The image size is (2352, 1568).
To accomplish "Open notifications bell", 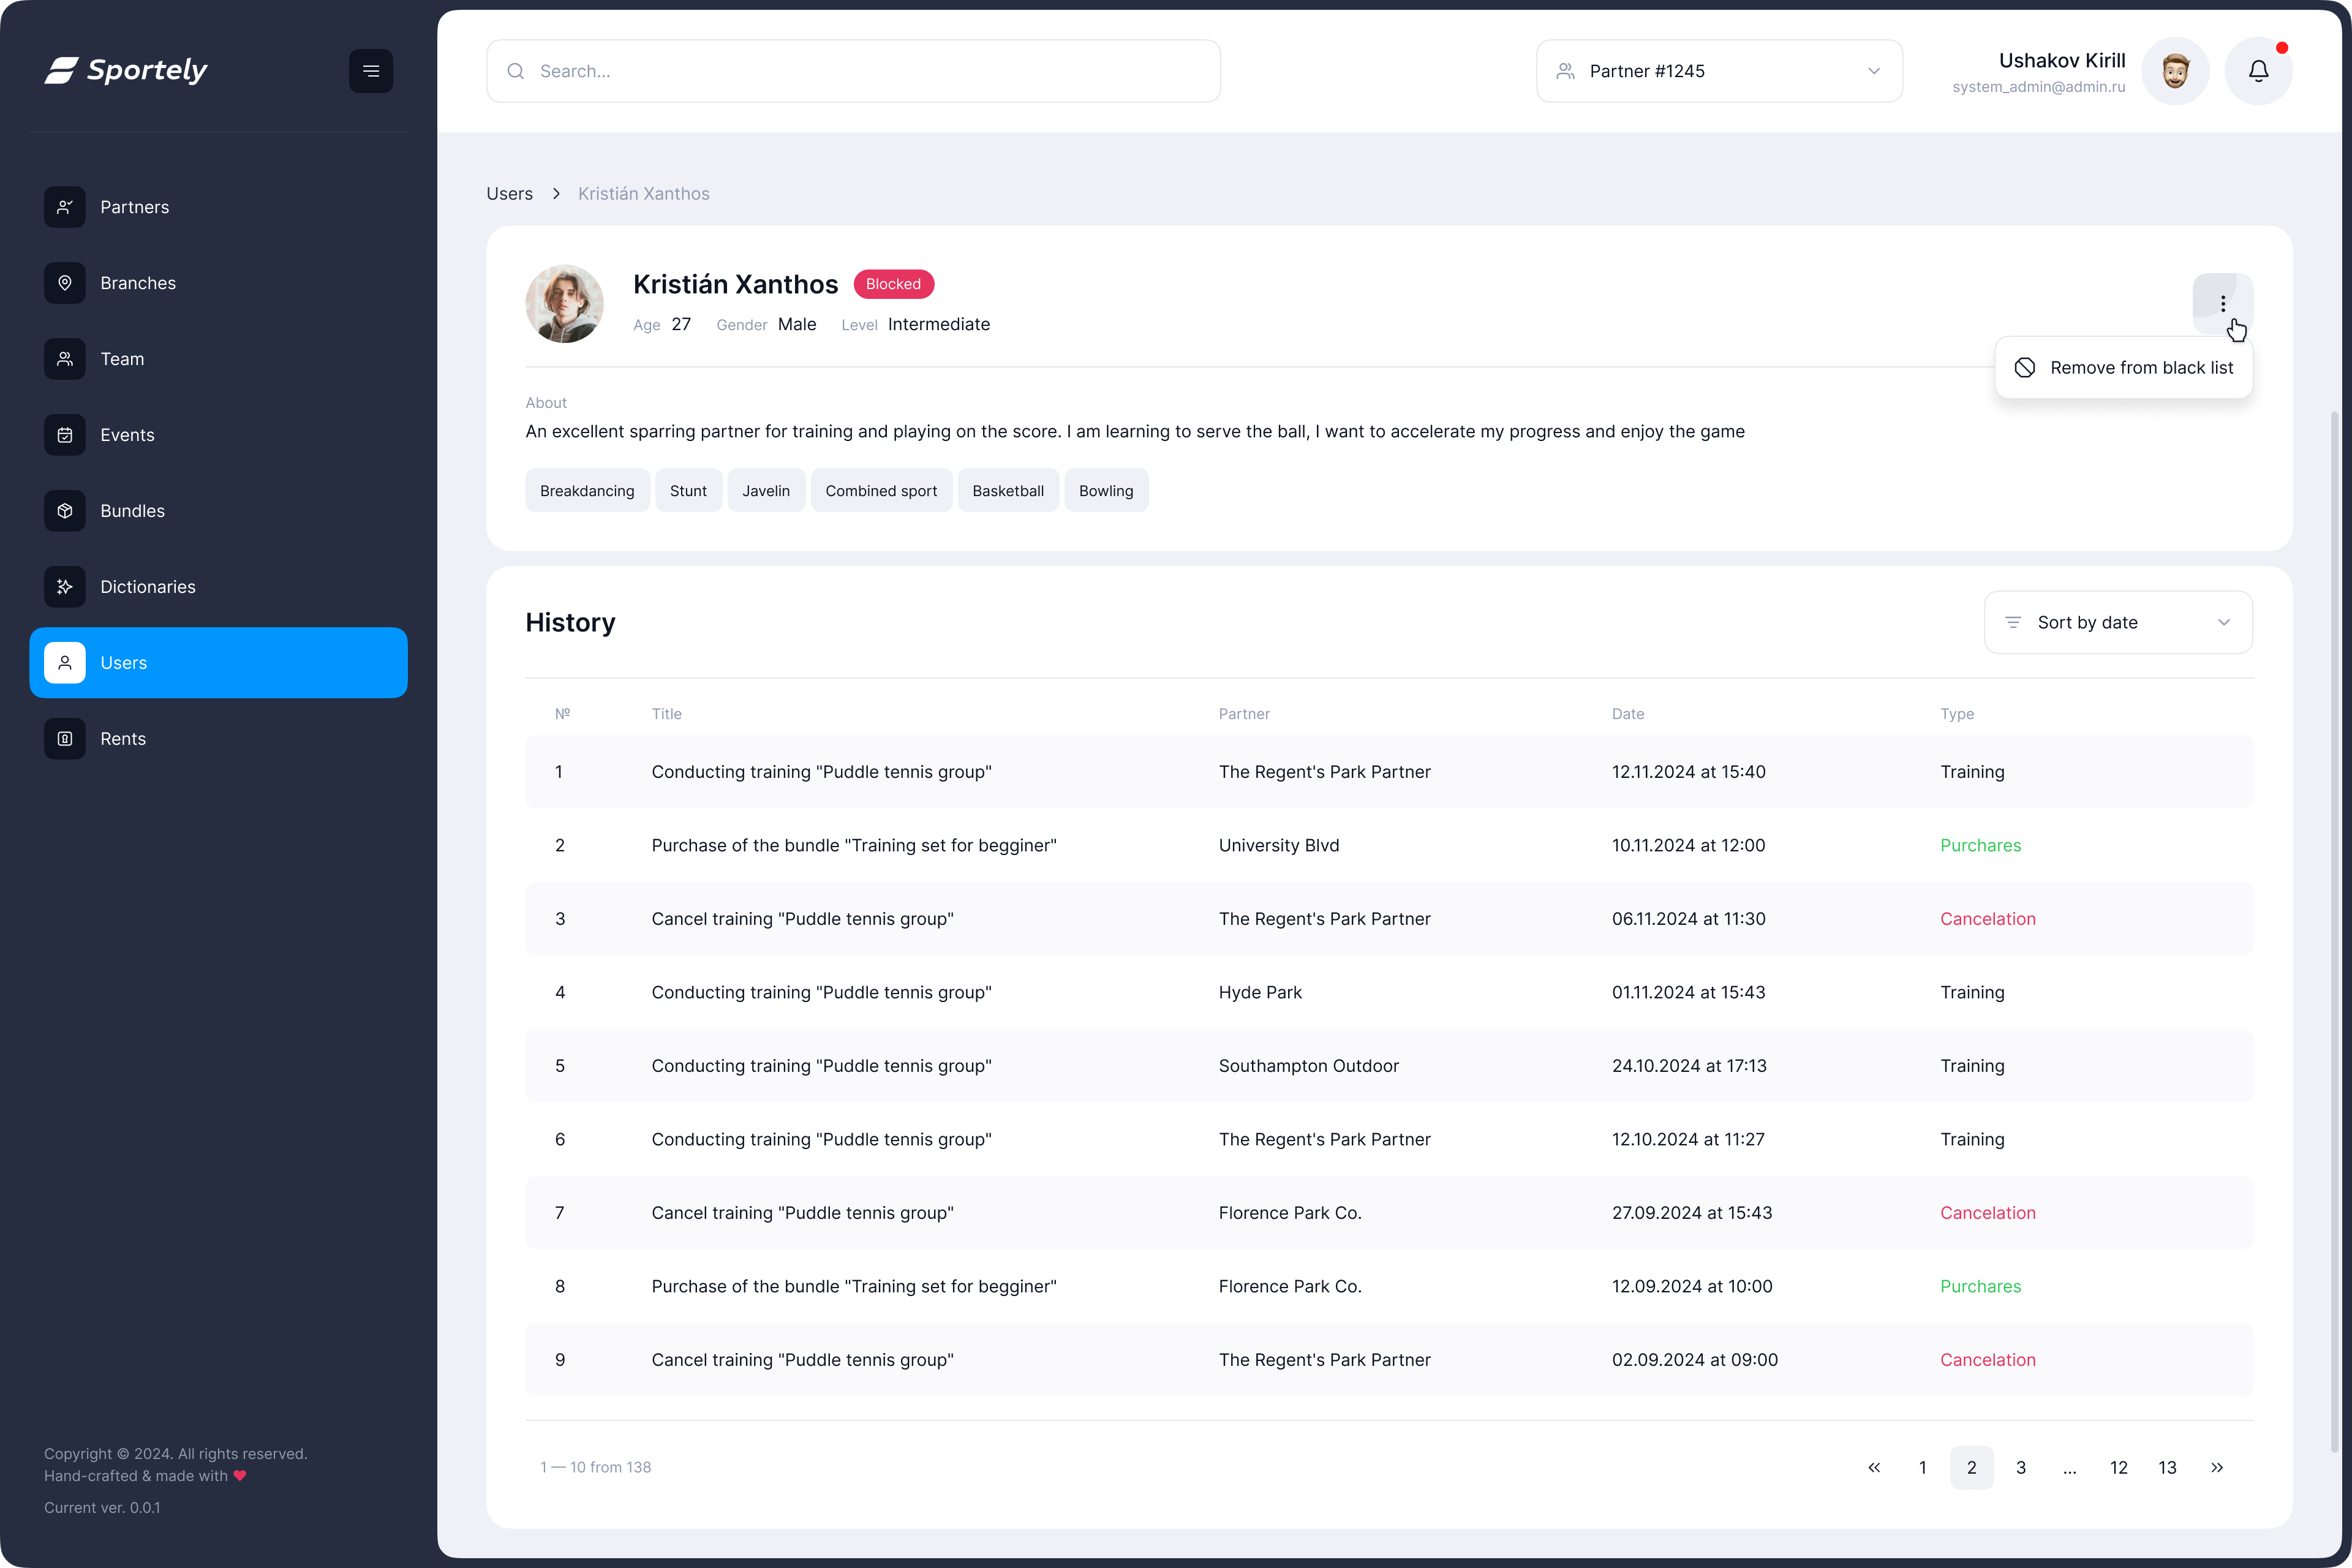I will pyautogui.click(x=2258, y=71).
